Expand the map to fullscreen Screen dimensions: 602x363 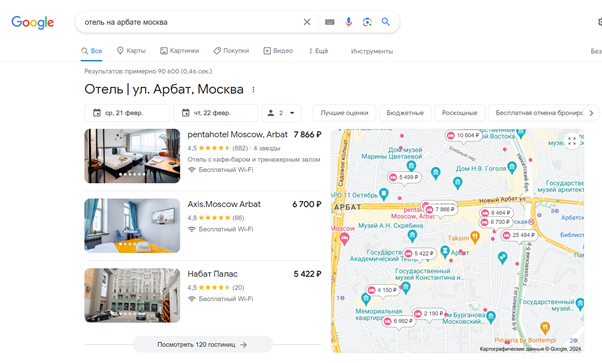[572, 141]
